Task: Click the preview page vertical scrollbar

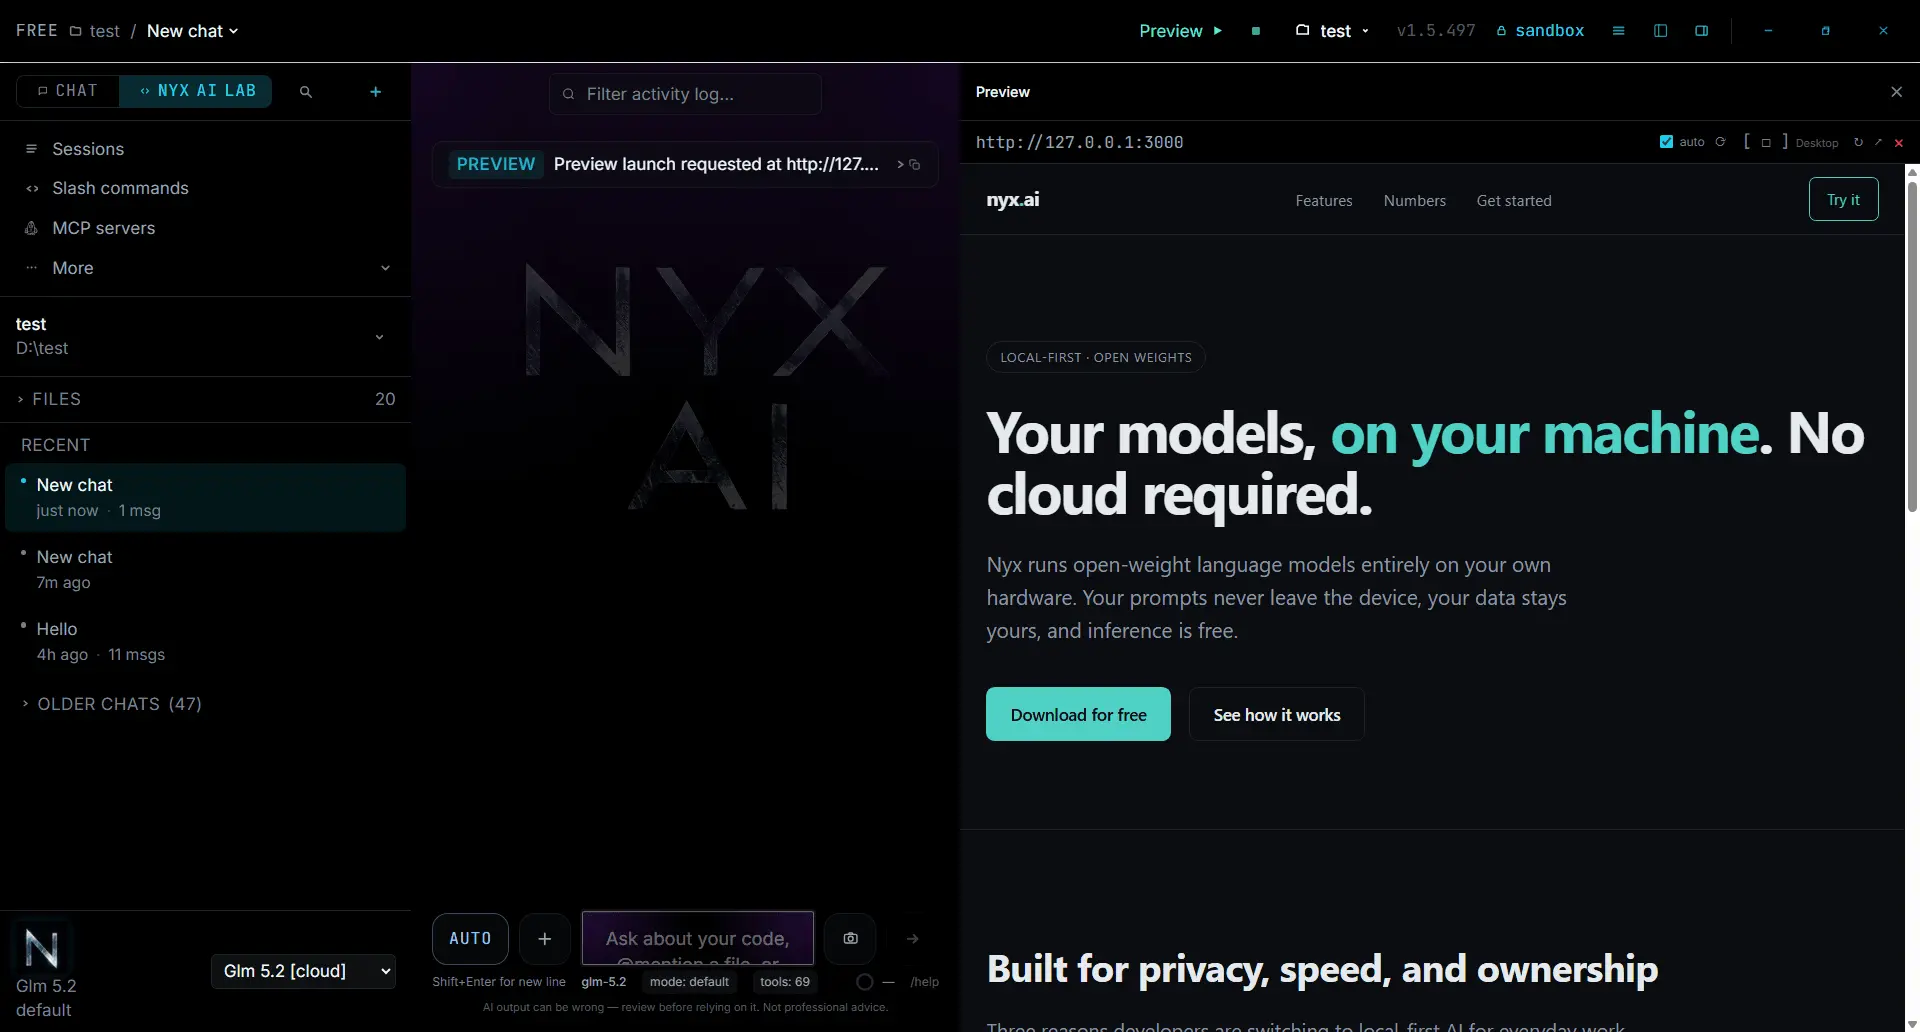Action: [1912, 345]
